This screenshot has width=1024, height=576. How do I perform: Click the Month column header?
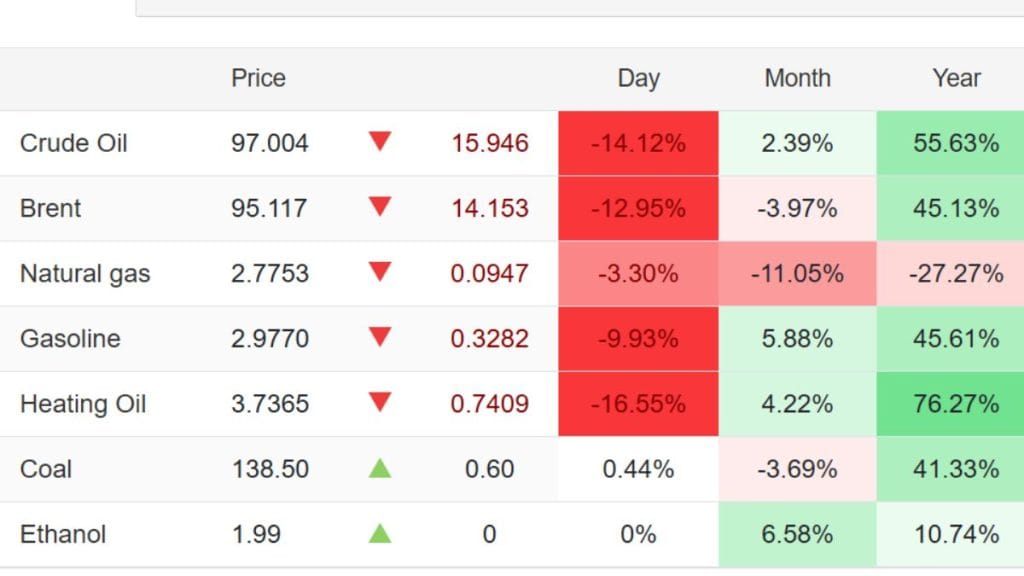[x=797, y=78]
